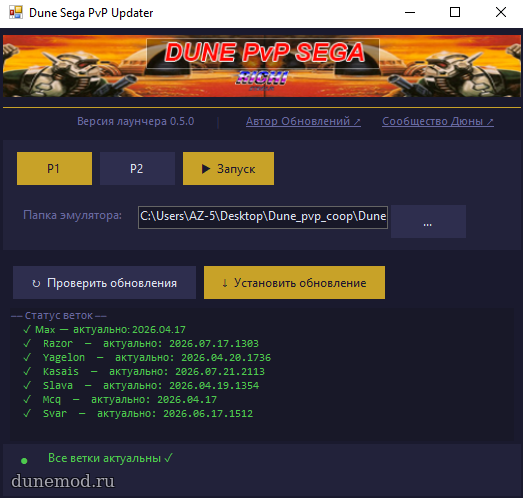Open the Автор Обновлений link
Screen dimensions: 523x498
pyautogui.click(x=303, y=121)
